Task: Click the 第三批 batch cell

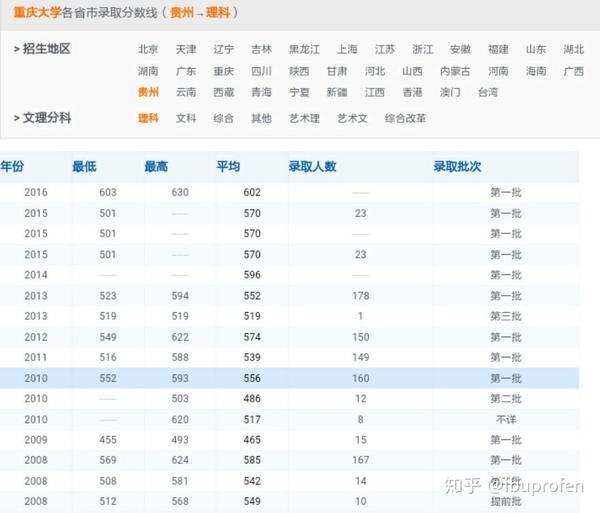Action: pyautogui.click(x=506, y=316)
